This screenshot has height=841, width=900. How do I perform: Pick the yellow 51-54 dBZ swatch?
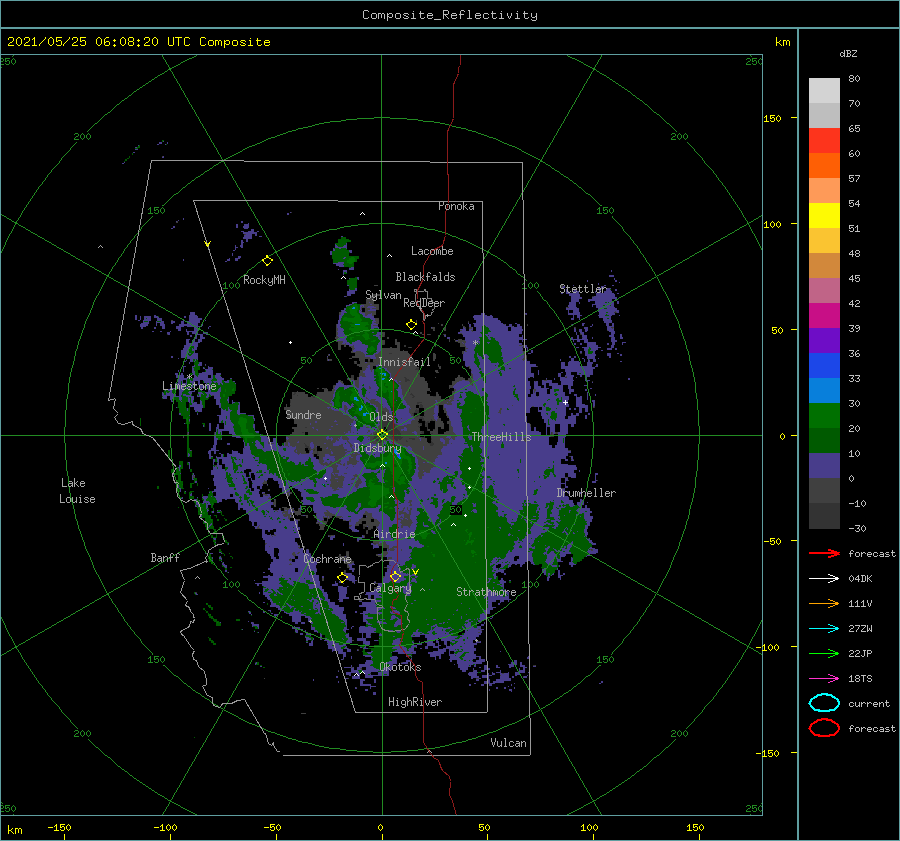(824, 215)
